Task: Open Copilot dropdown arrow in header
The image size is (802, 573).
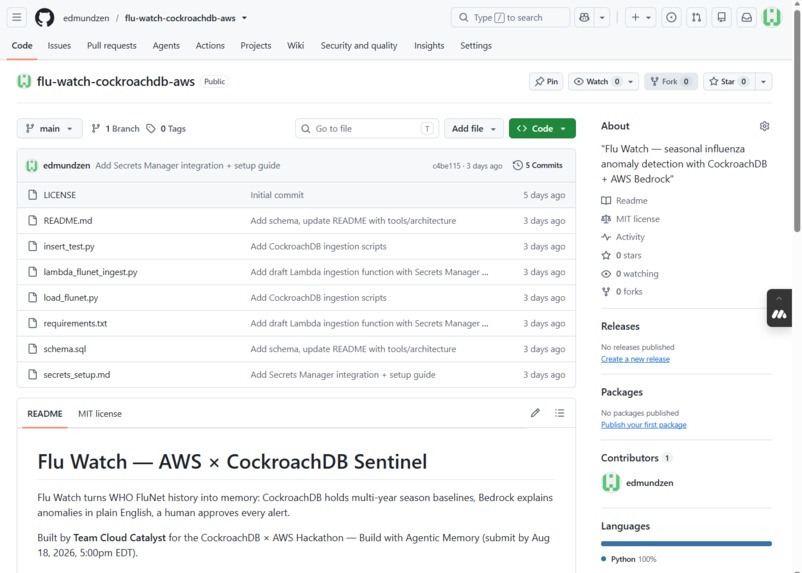Action: 602,17
